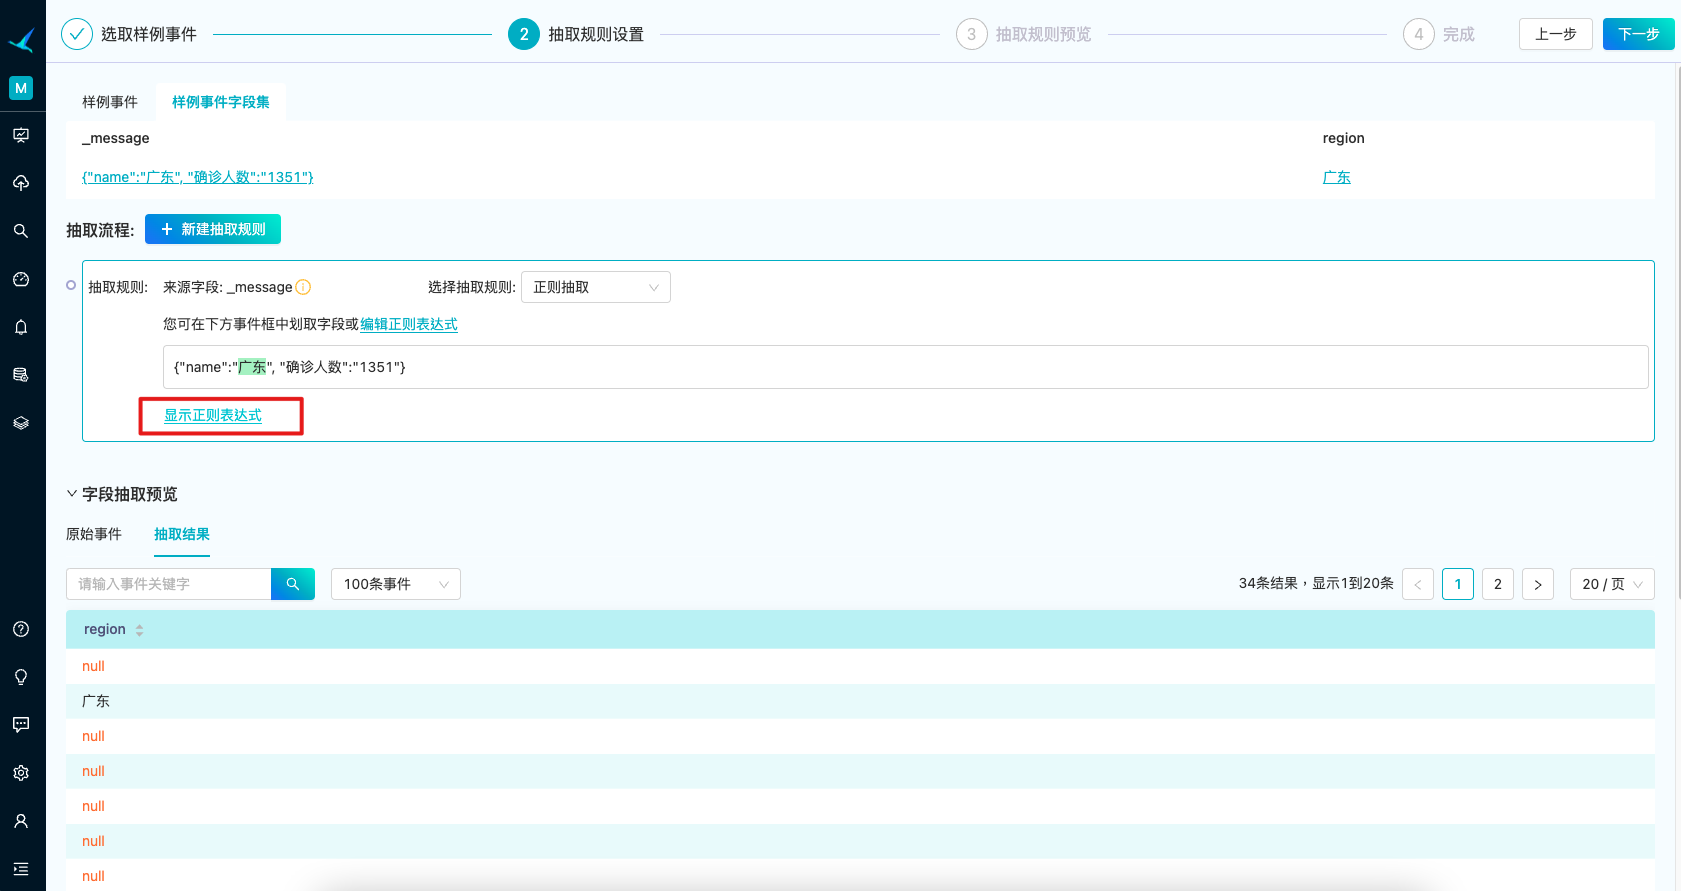Open the dashboard monitor icon in sidebar

[21, 135]
